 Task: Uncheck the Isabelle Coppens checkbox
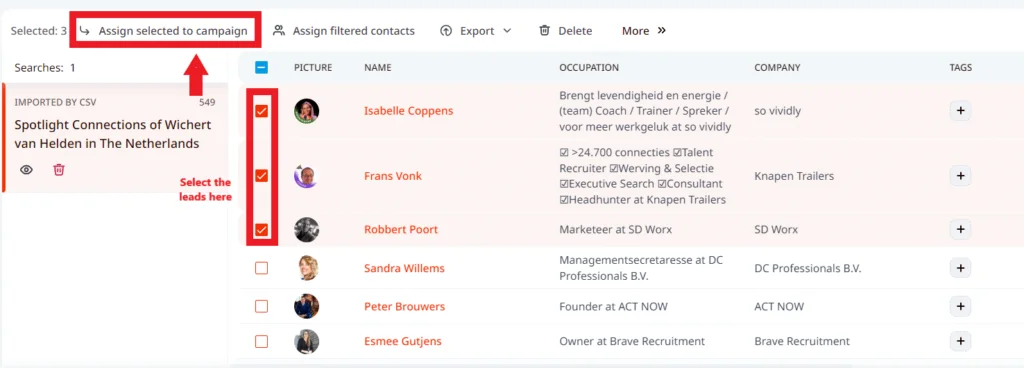[x=261, y=111]
